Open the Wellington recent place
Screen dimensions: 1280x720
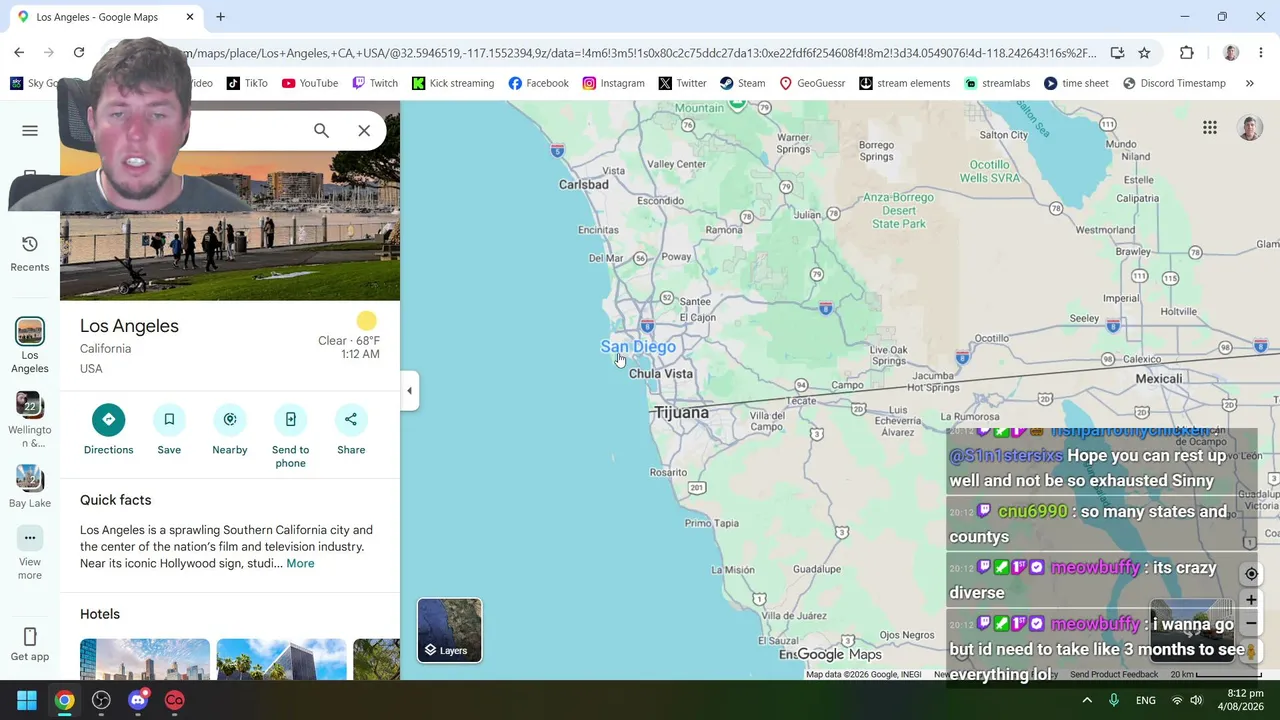30,420
